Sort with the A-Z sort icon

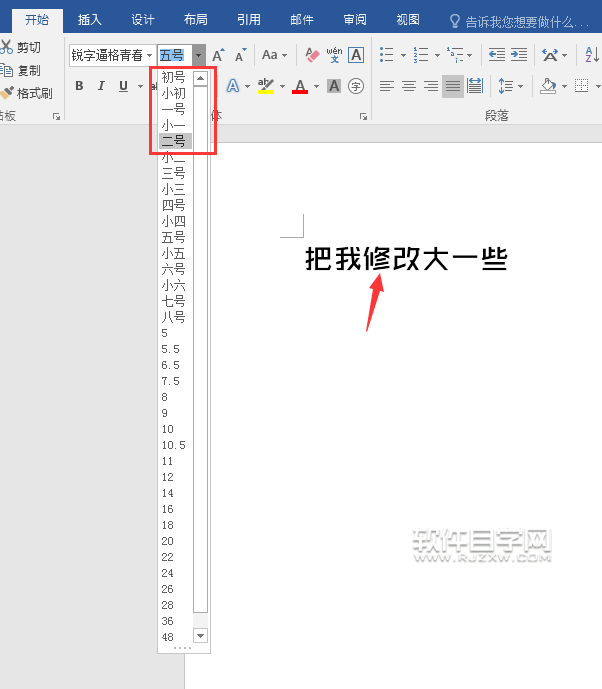pyautogui.click(x=592, y=55)
